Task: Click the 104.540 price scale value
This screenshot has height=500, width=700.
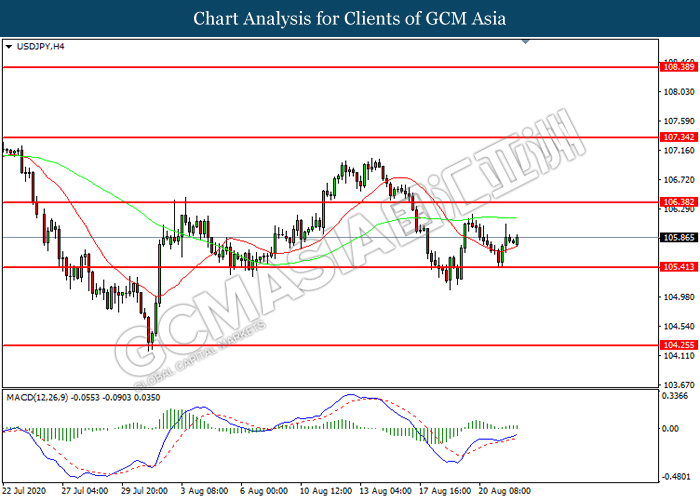Action: pos(679,326)
